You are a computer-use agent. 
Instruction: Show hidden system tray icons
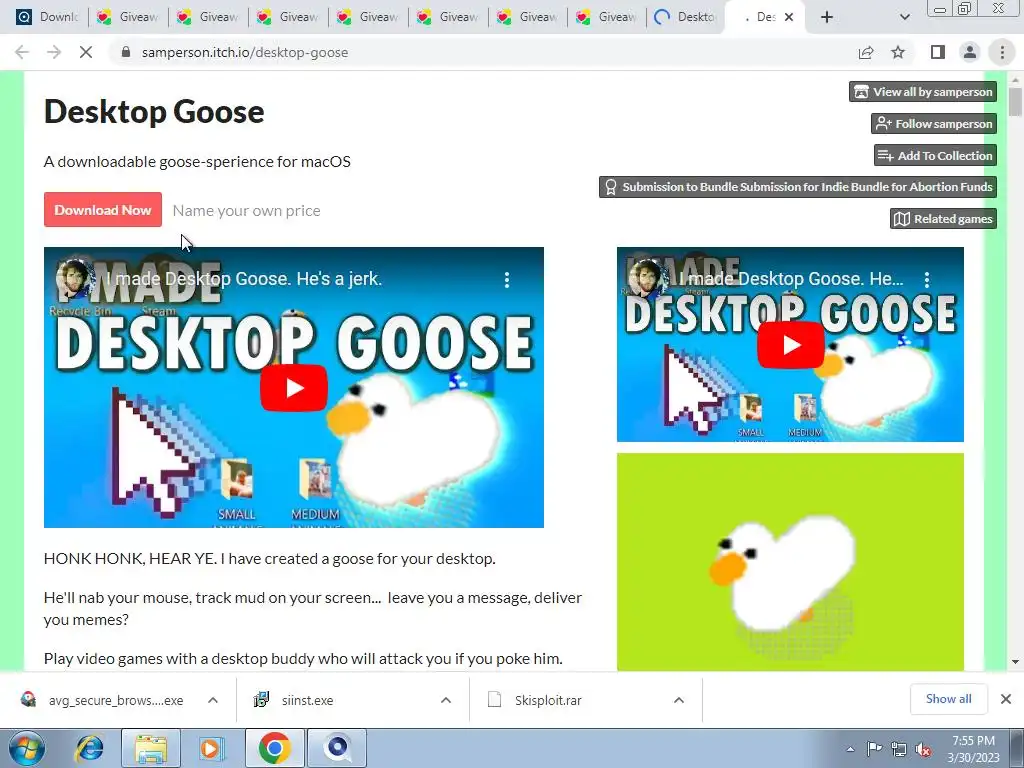850,750
